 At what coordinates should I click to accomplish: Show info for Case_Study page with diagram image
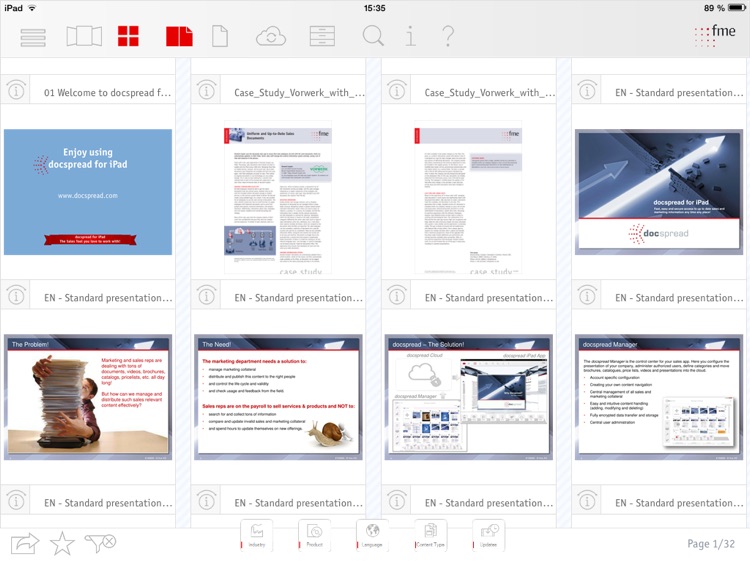tap(206, 90)
